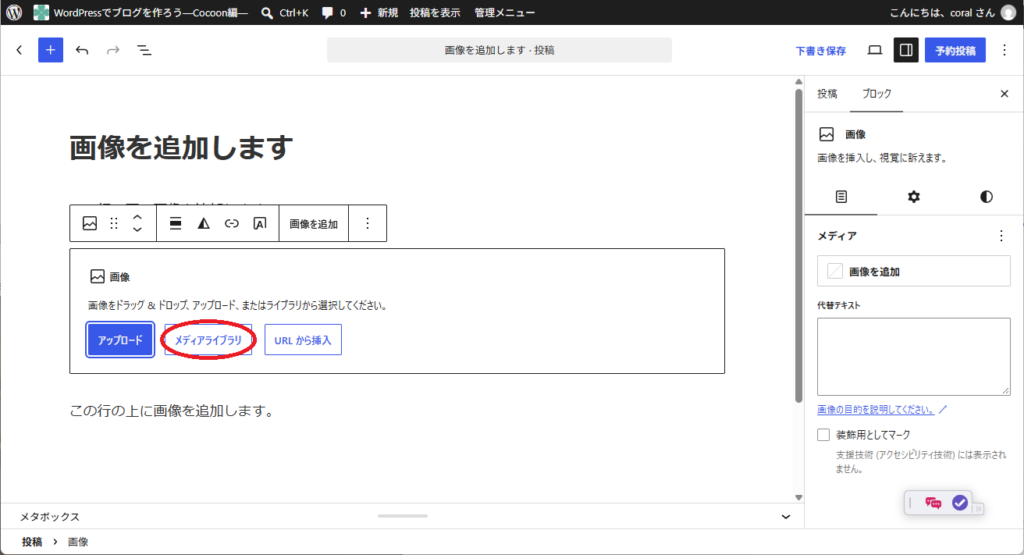Click URL から挿入 button
1024x555 pixels.
pos(303,340)
